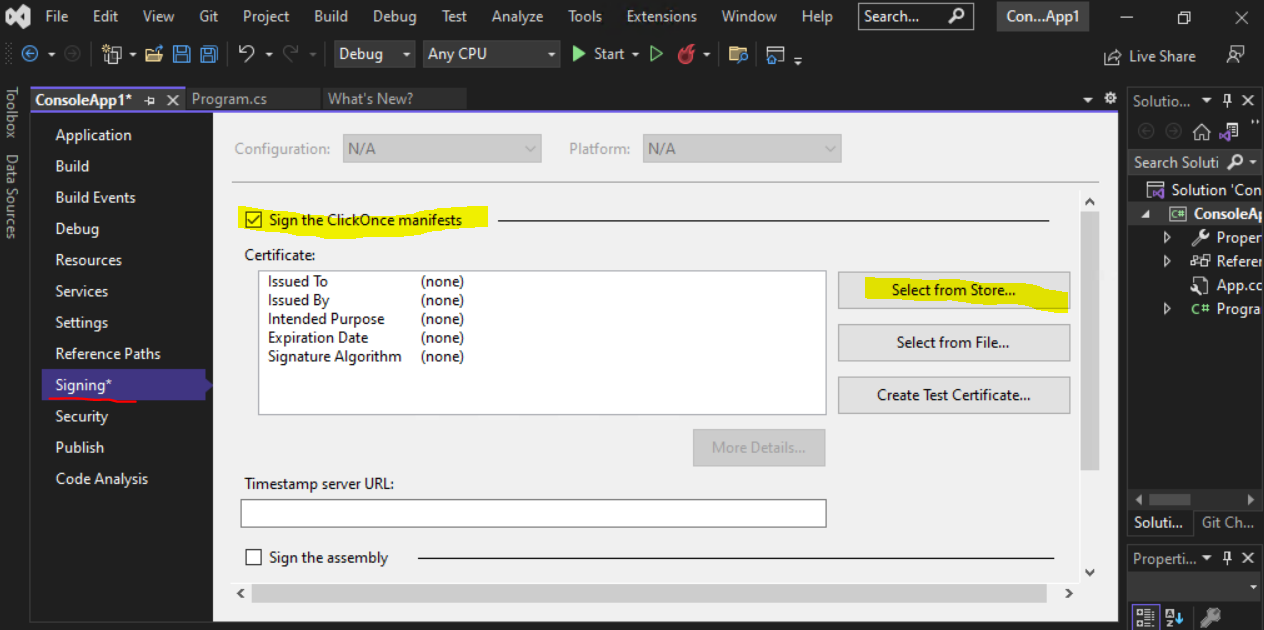Click the Home icon in Solution Explorer

tap(1203, 130)
